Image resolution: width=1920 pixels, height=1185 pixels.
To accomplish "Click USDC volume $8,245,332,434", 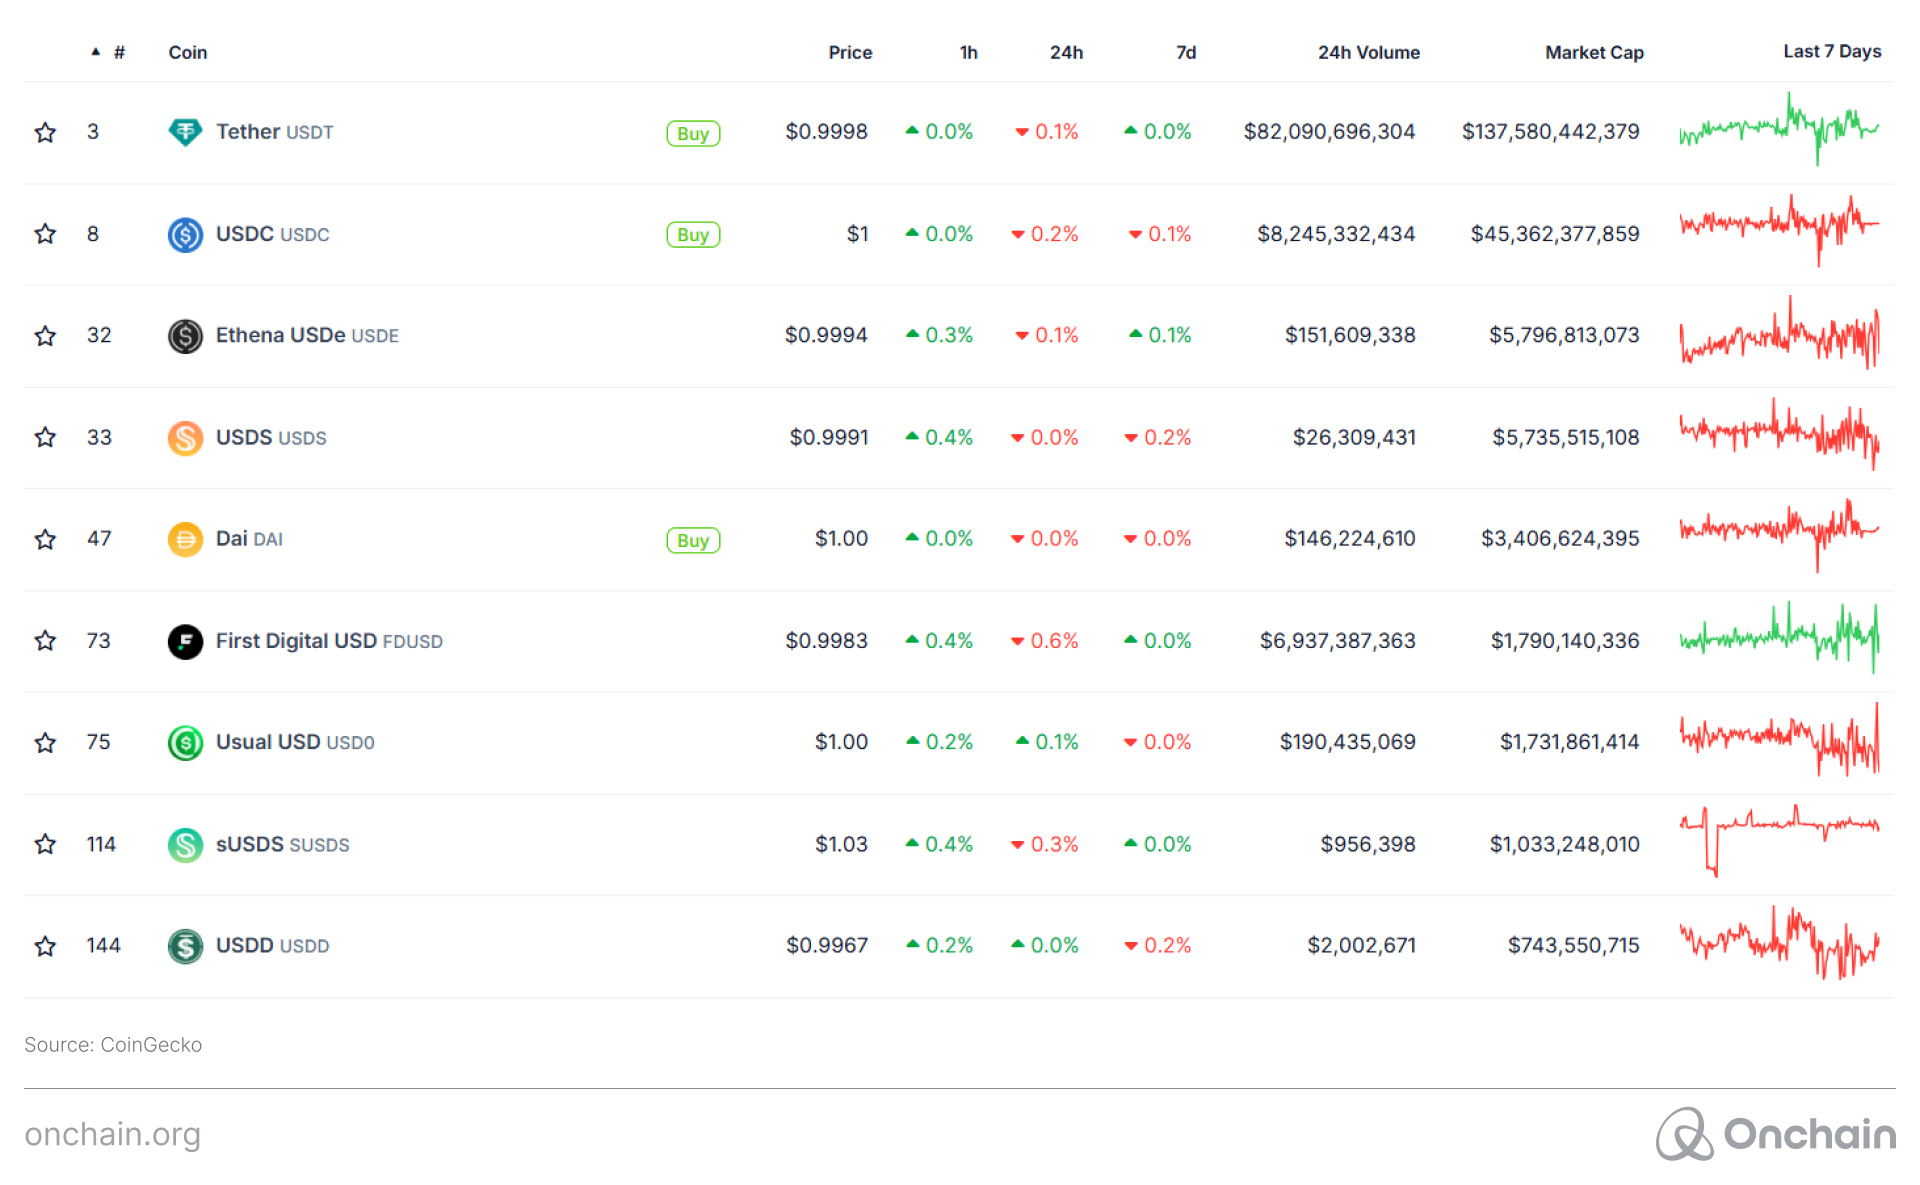I will coord(1336,234).
